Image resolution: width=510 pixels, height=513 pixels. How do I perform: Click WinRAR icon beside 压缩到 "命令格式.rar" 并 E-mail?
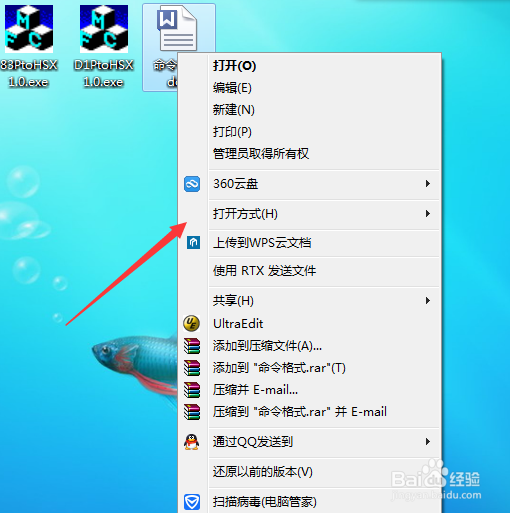(192, 412)
